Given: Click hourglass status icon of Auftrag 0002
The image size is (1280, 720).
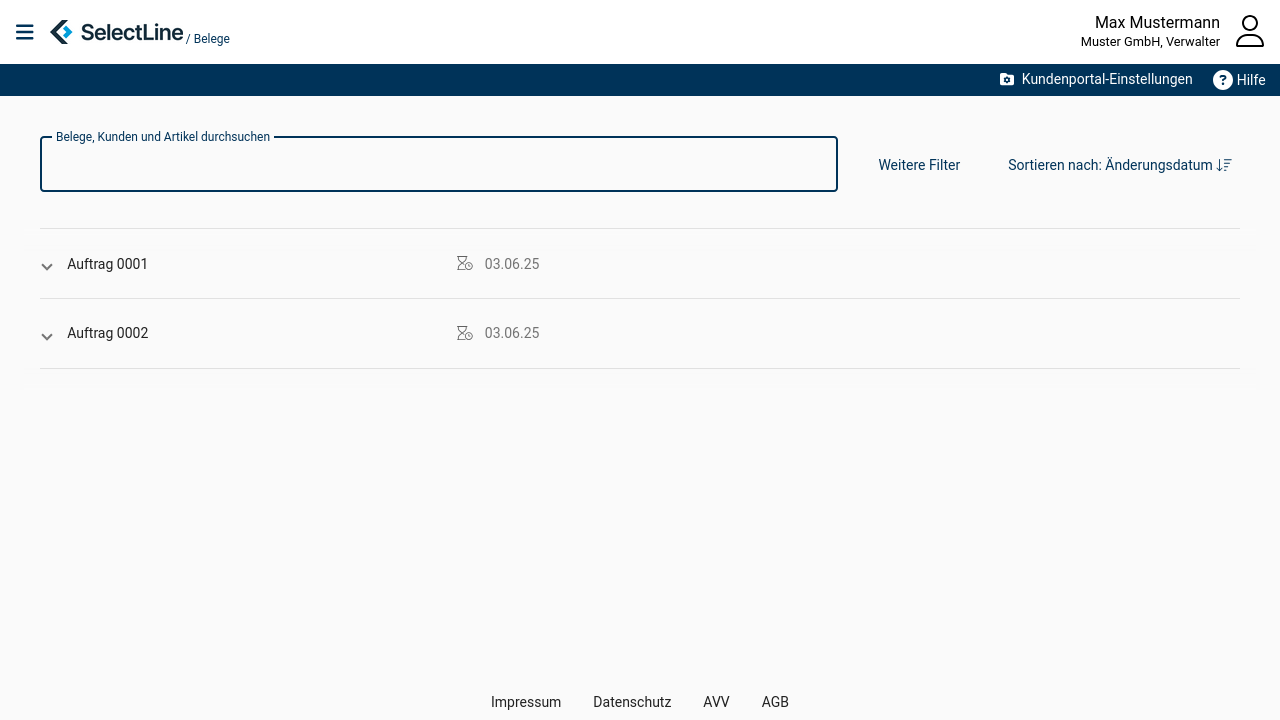Looking at the screenshot, I should point(464,333).
